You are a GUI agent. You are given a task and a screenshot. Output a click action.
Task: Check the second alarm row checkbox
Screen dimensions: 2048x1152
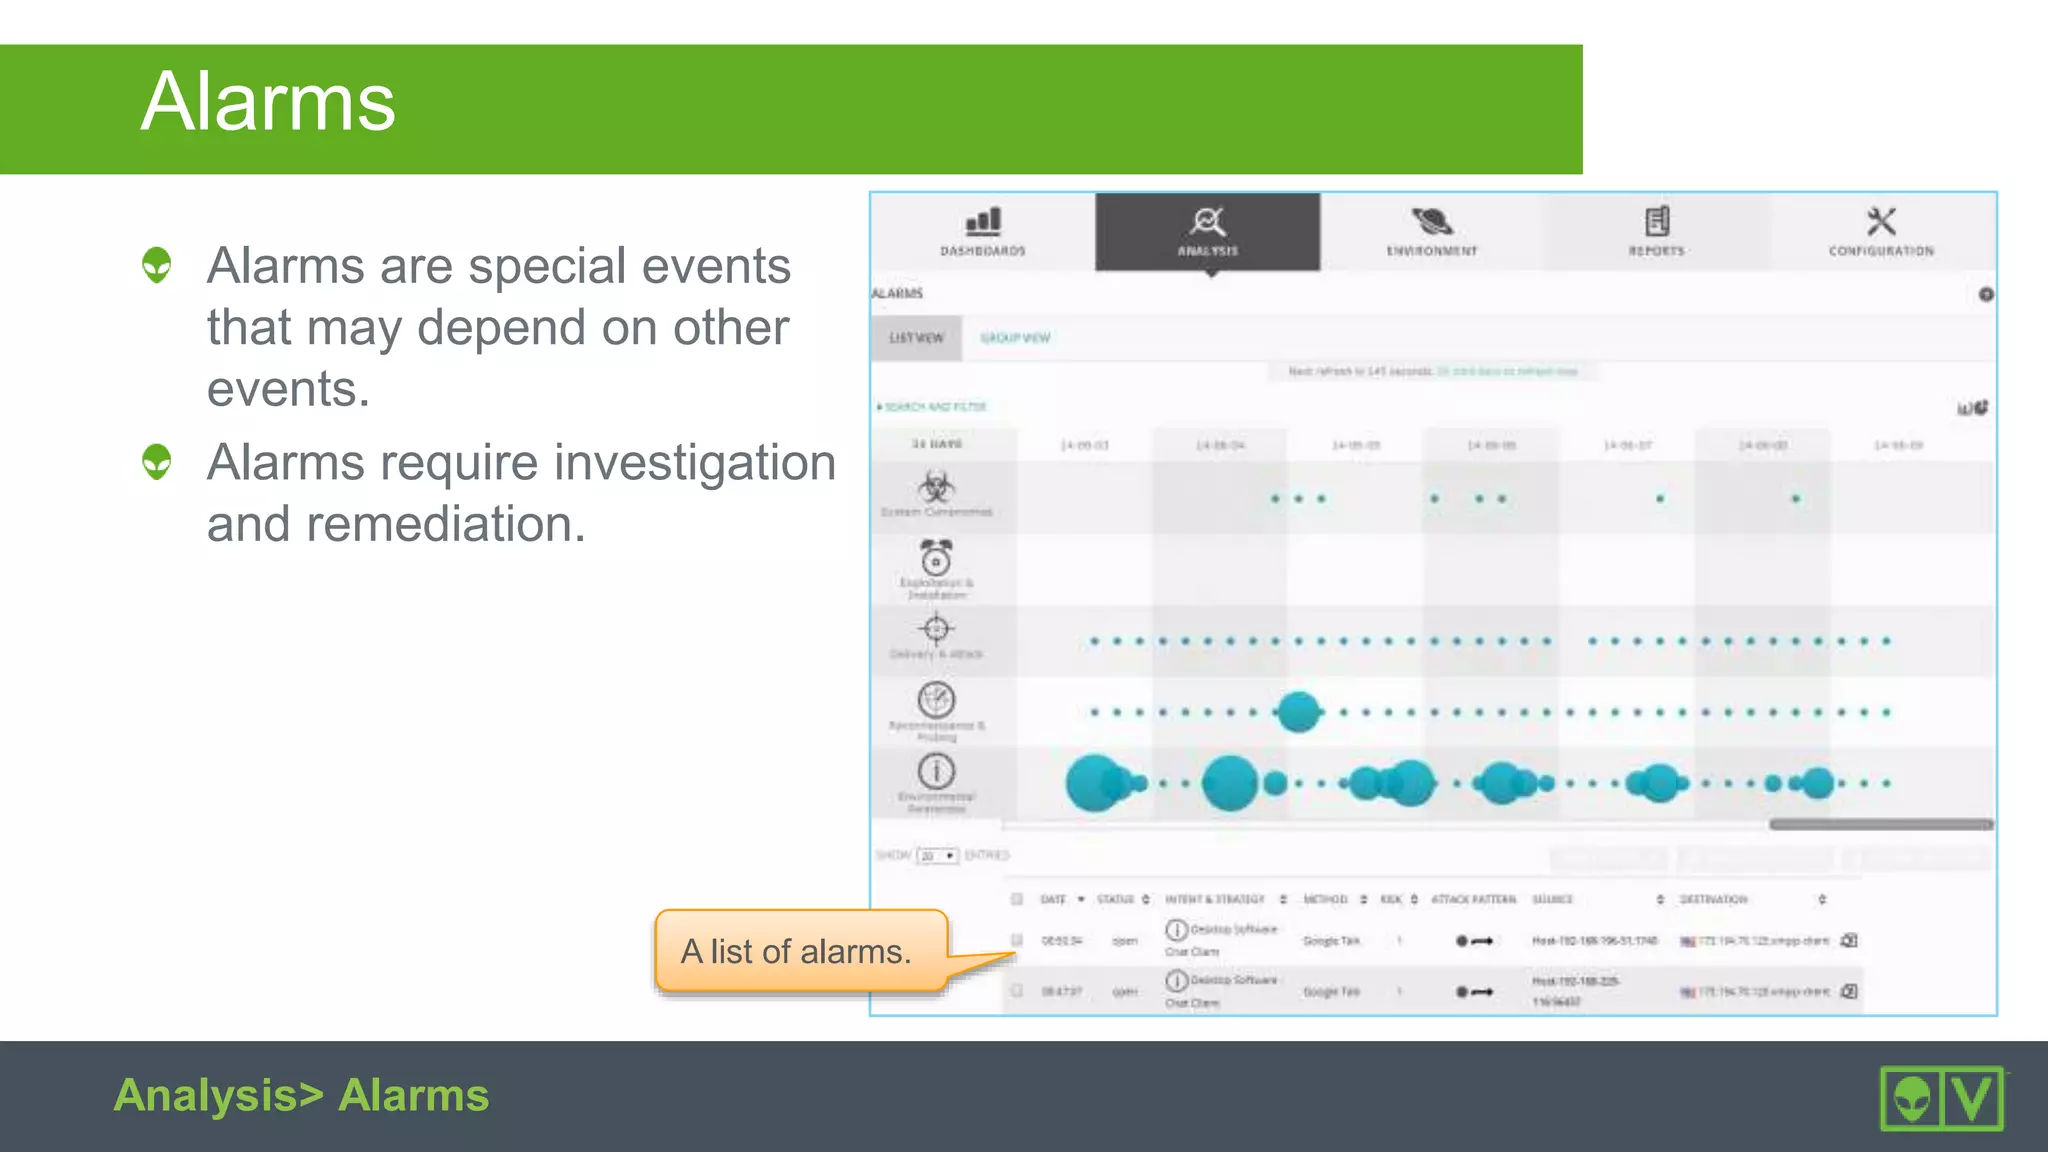pos(1017,991)
